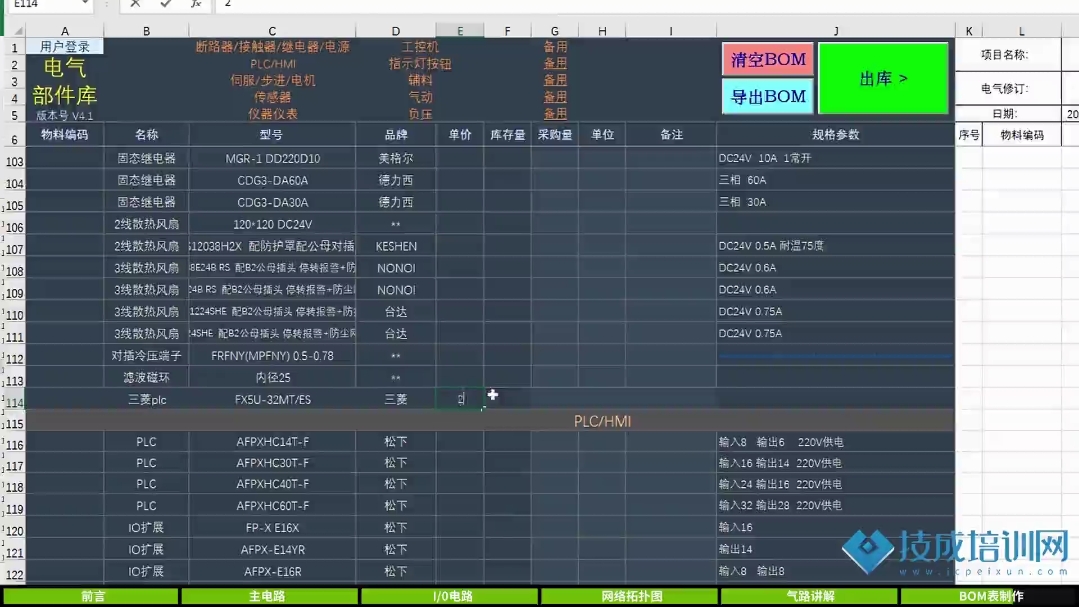Open the Name Box dropdown arrow

point(85,4)
